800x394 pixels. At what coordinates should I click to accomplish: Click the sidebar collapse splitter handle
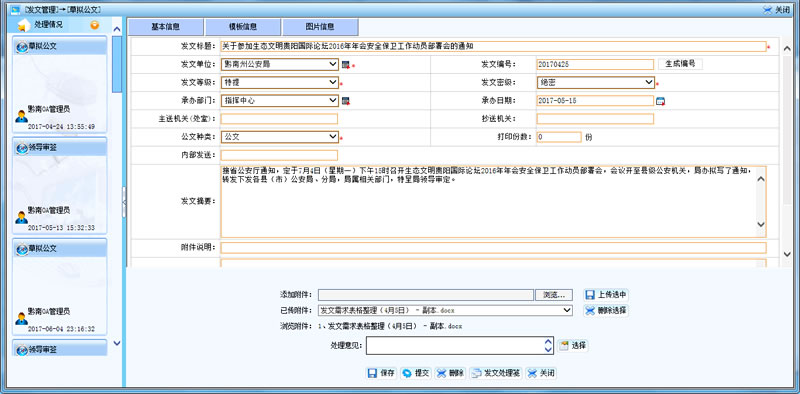pyautogui.click(x=124, y=202)
